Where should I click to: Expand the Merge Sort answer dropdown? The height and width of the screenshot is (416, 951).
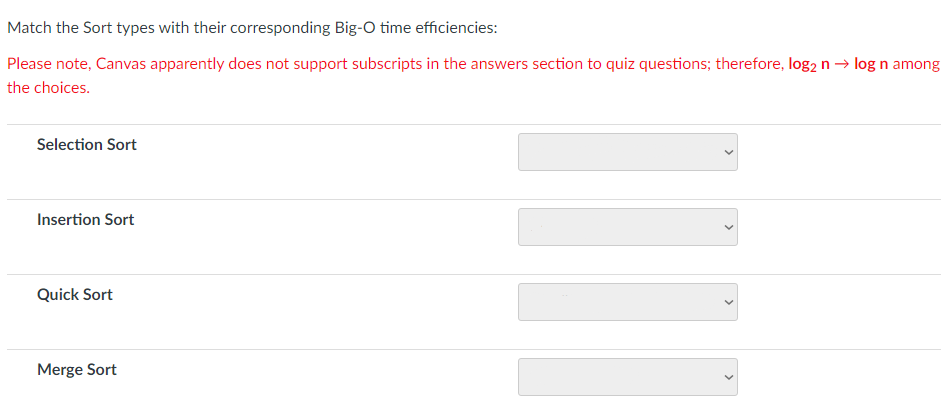(627, 377)
